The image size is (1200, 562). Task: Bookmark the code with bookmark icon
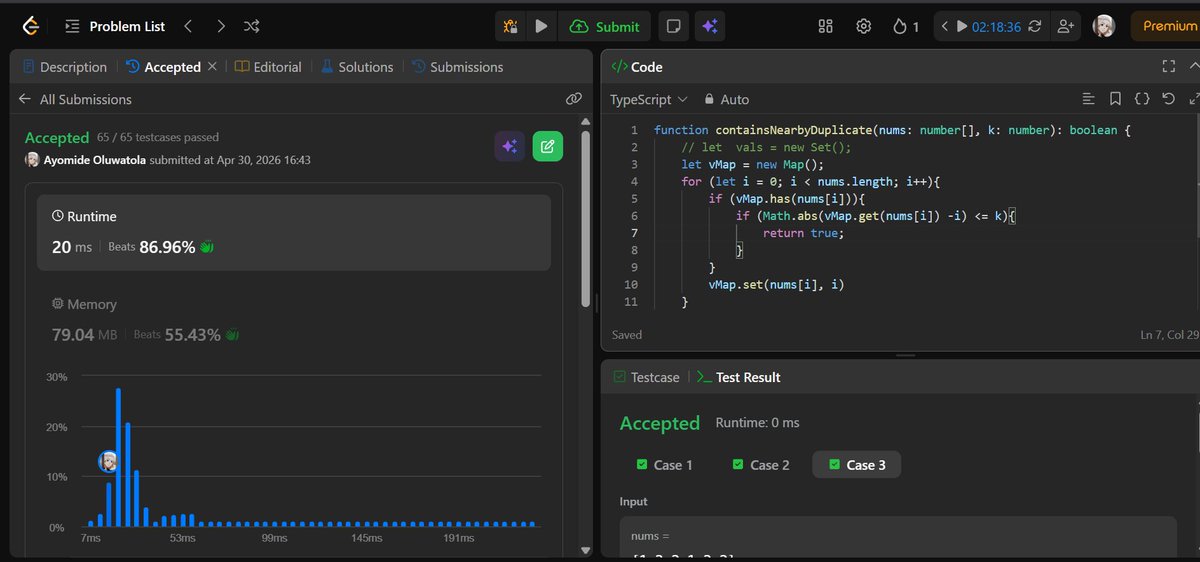pyautogui.click(x=1115, y=99)
